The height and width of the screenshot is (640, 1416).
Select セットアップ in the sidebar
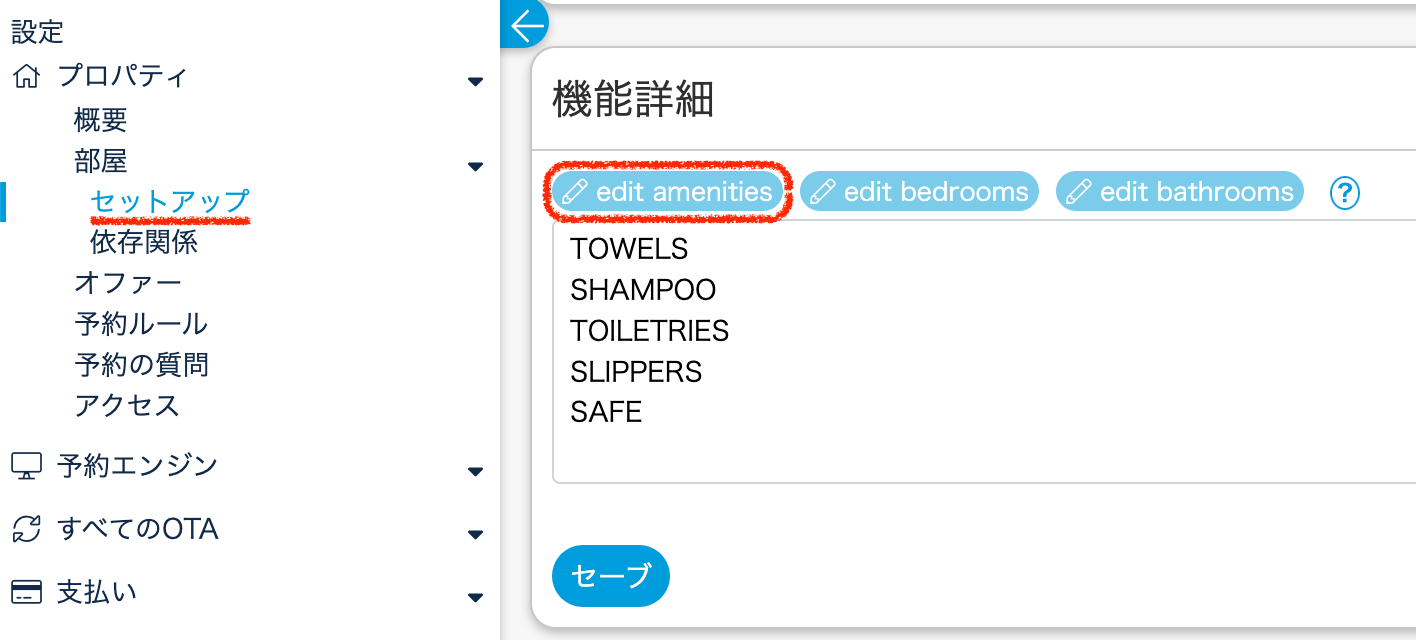tap(169, 201)
